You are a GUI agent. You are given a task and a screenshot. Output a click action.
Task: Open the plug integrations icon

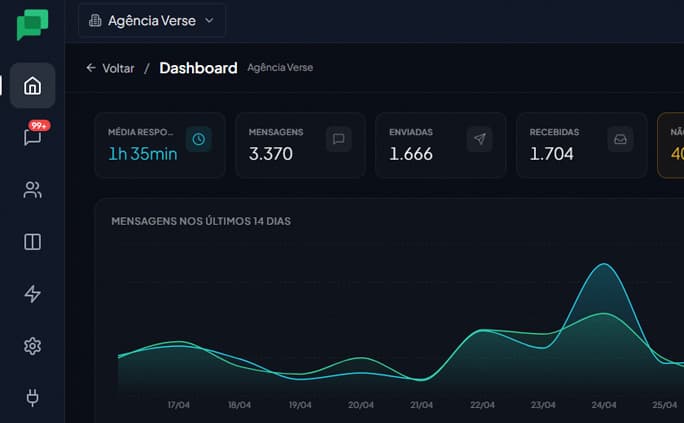tap(32, 398)
